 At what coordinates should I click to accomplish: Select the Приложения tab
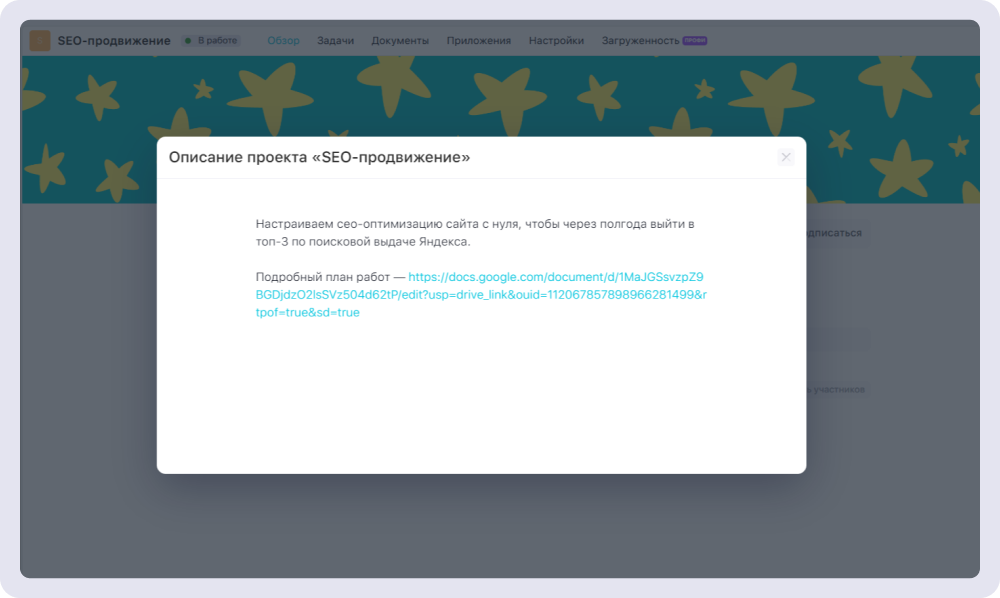pos(478,40)
